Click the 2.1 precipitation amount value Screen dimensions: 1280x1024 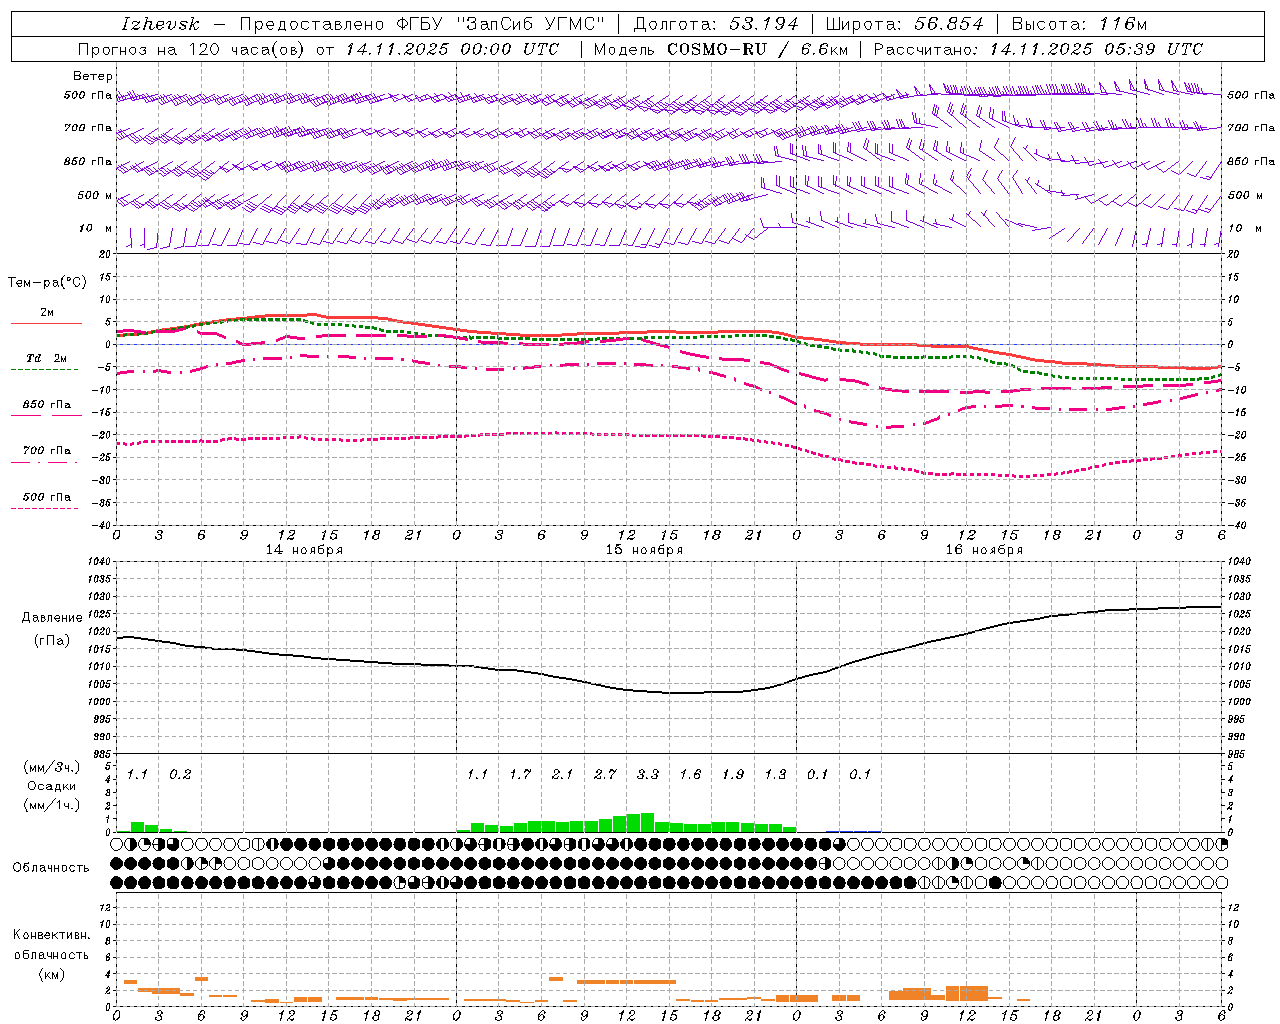click(562, 775)
